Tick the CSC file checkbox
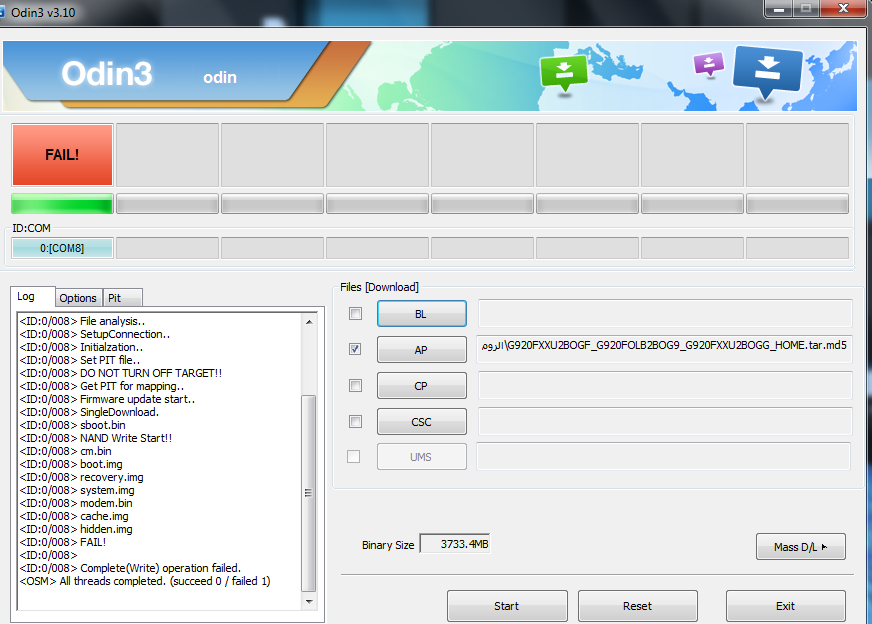The width and height of the screenshot is (872, 624). [x=355, y=422]
